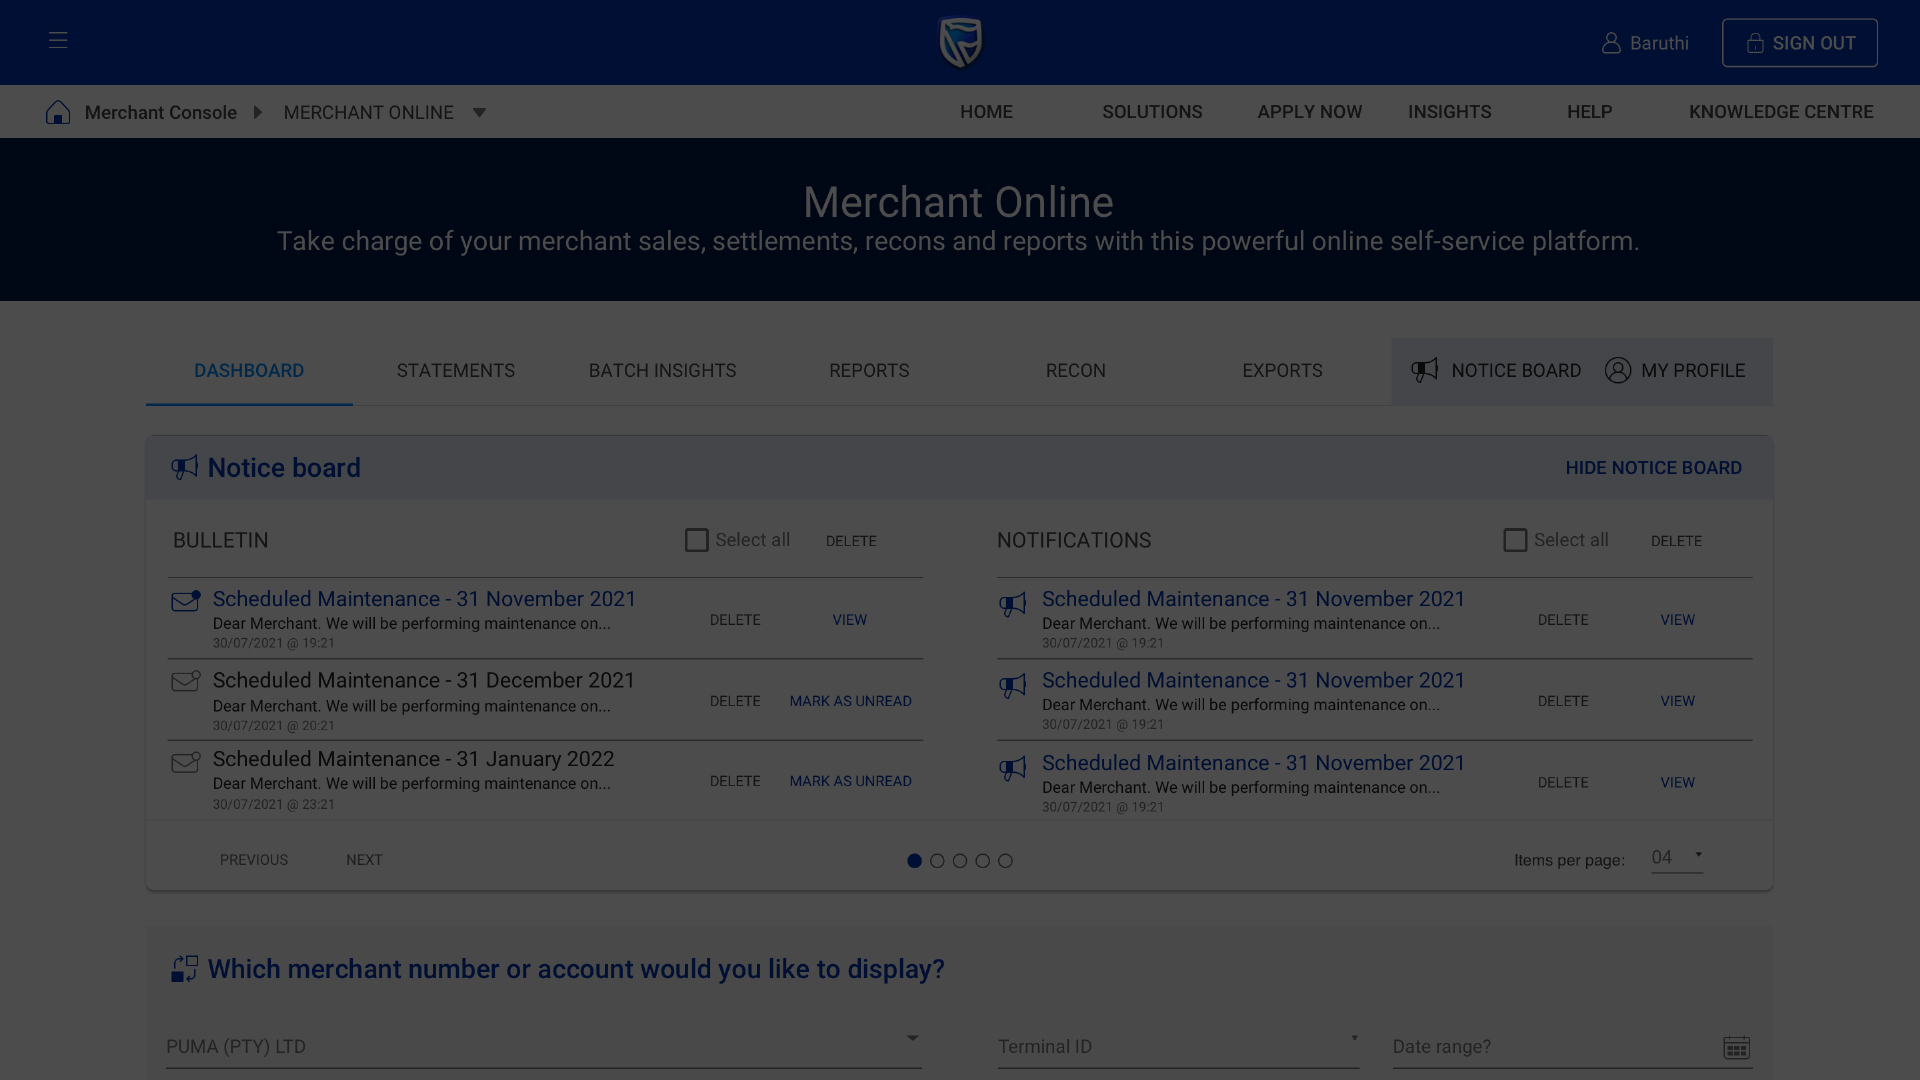
Task: Select the second pagination dot
Action: 937,860
